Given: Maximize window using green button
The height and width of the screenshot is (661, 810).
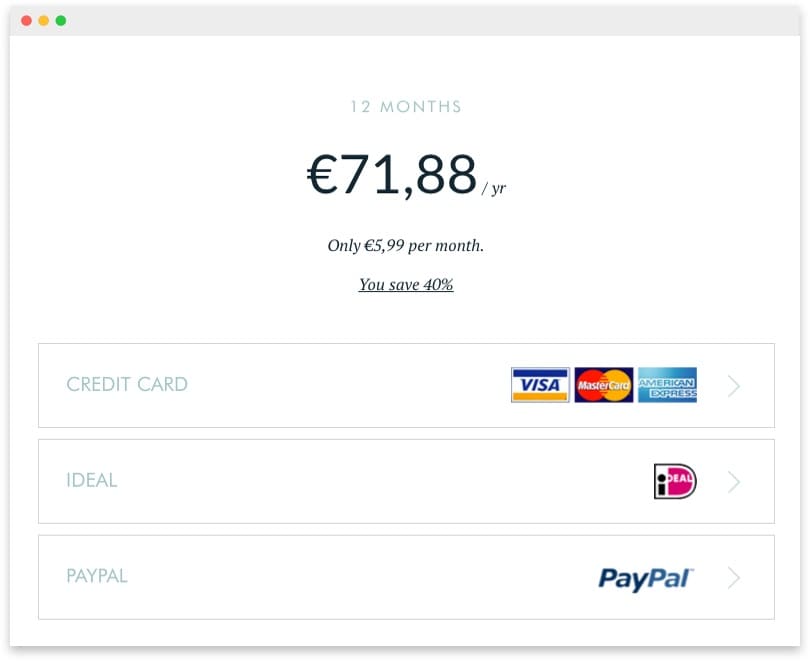Looking at the screenshot, I should click(x=61, y=20).
